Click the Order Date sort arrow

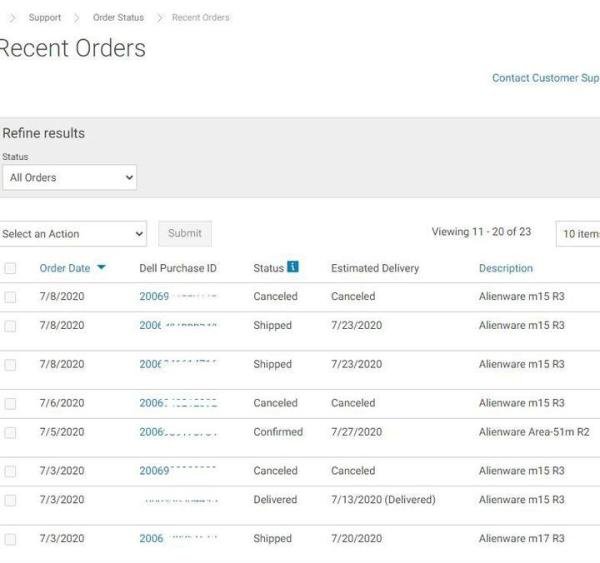pyautogui.click(x=101, y=267)
